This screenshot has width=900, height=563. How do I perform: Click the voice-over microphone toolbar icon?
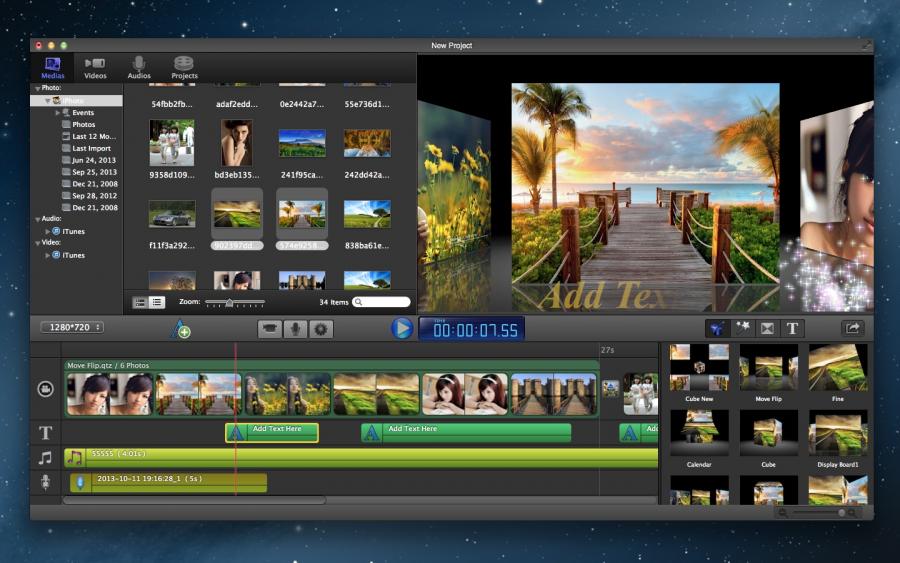pyautogui.click(x=295, y=329)
